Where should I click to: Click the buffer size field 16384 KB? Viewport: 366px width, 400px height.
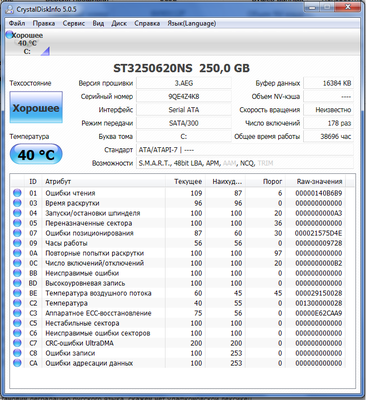click(x=329, y=83)
